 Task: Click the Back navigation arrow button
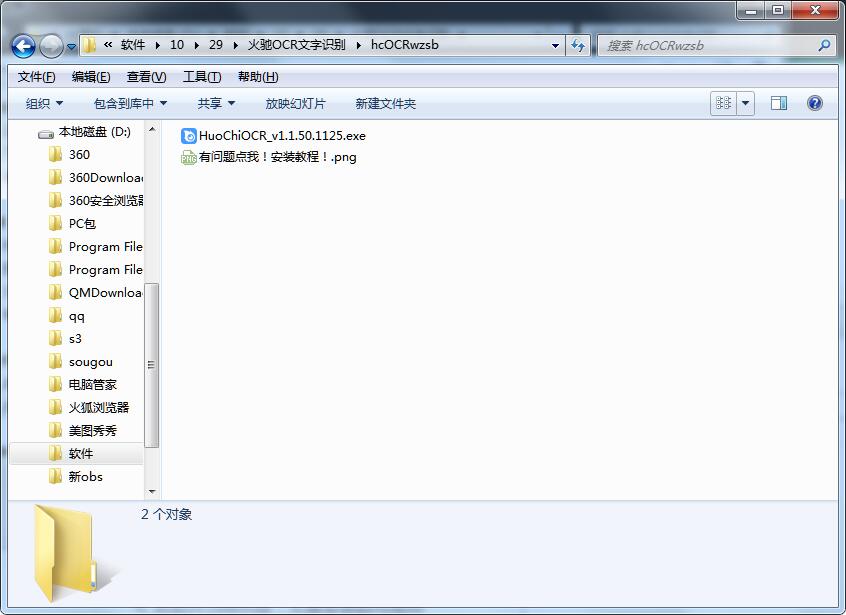click(23, 46)
